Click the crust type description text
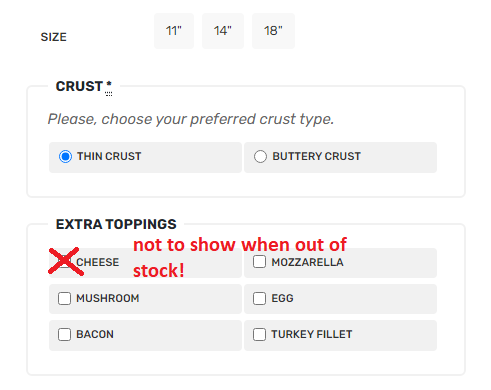 (191, 119)
